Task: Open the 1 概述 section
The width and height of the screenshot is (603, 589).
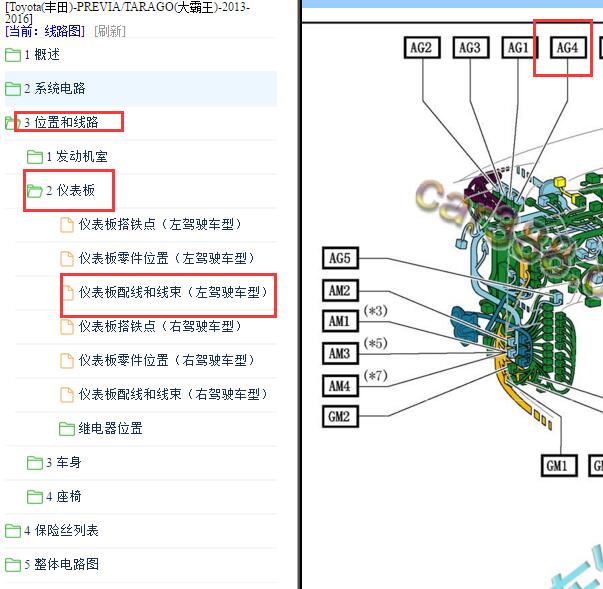Action: tap(42, 55)
